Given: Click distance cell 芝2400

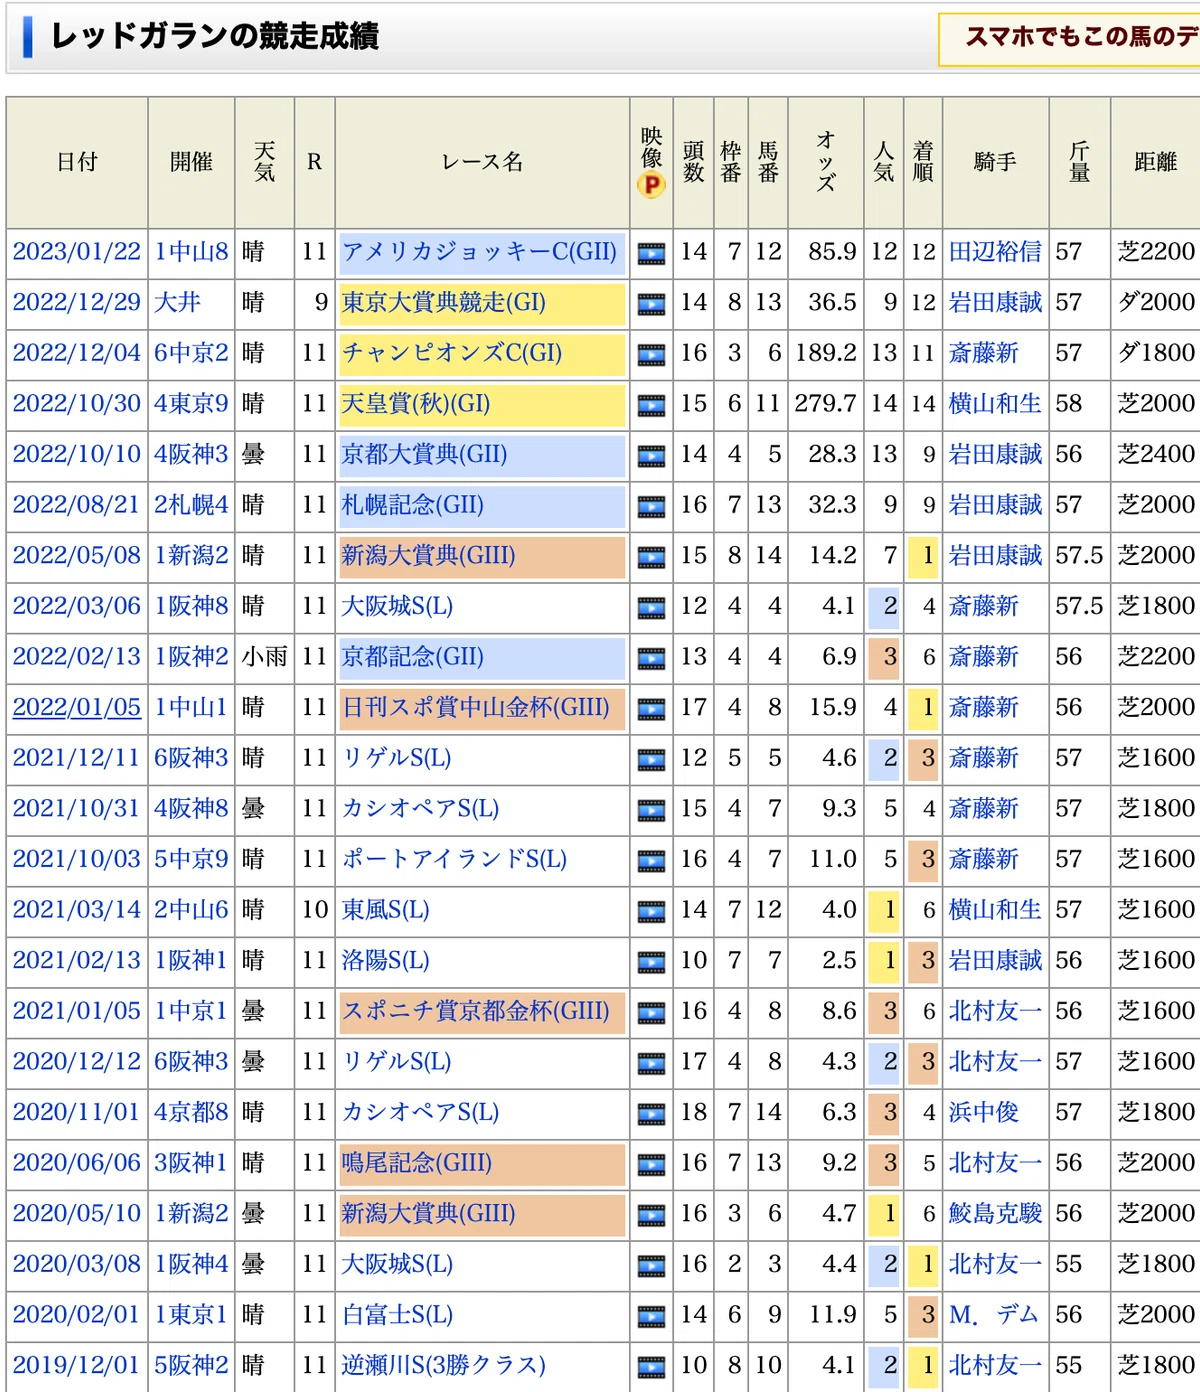Looking at the screenshot, I should [1156, 454].
